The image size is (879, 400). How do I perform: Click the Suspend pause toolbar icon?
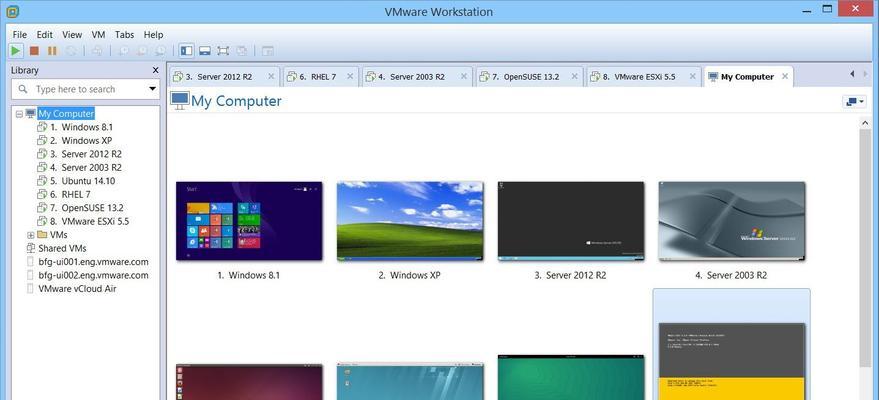(x=52, y=51)
